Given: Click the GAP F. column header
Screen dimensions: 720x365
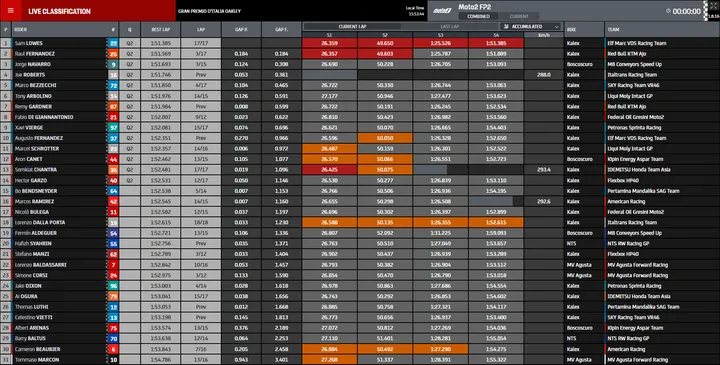Looking at the screenshot, I should click(x=281, y=29).
